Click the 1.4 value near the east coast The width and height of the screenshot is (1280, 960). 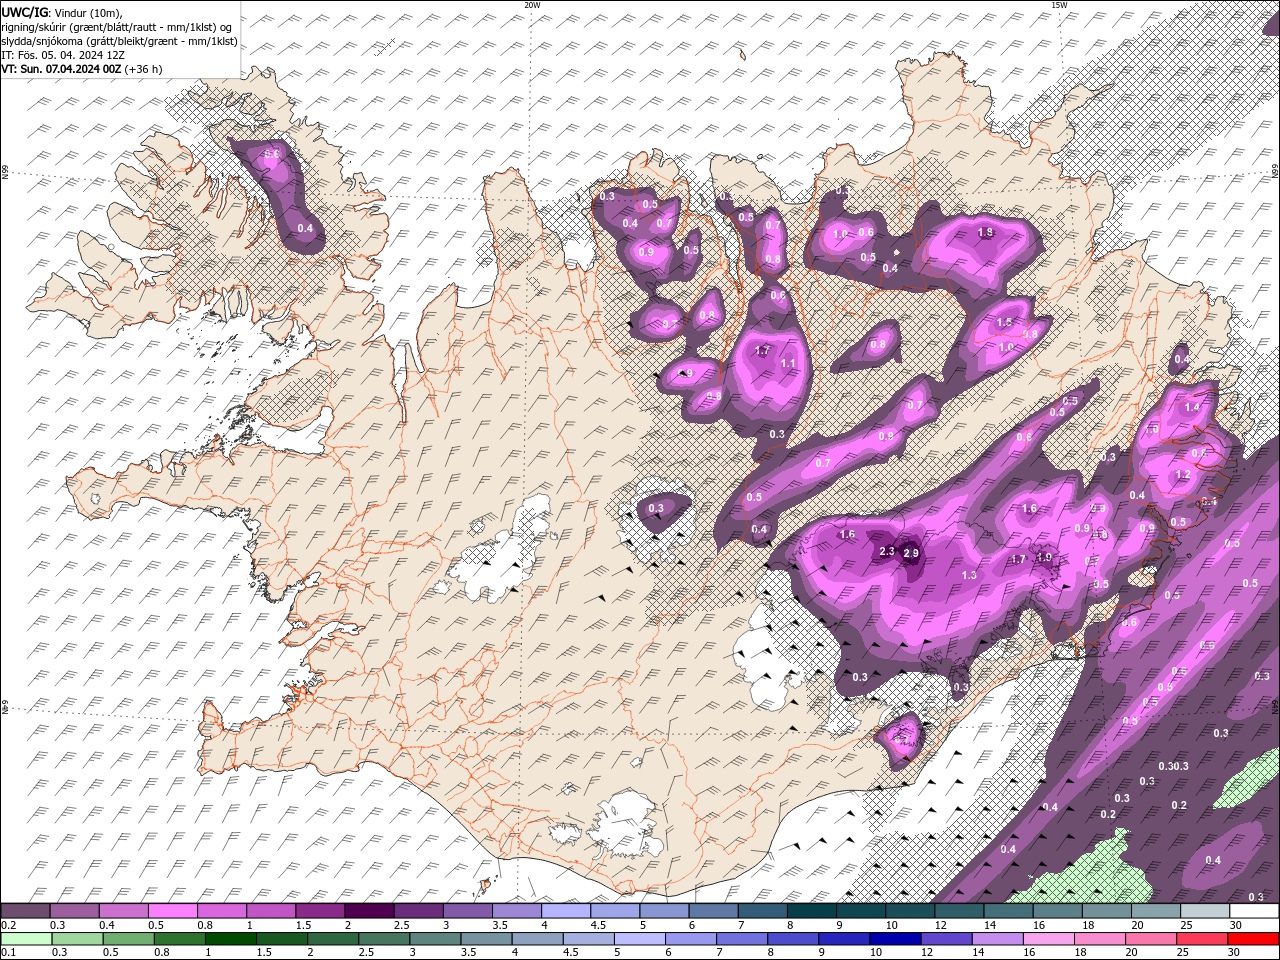pos(1191,408)
